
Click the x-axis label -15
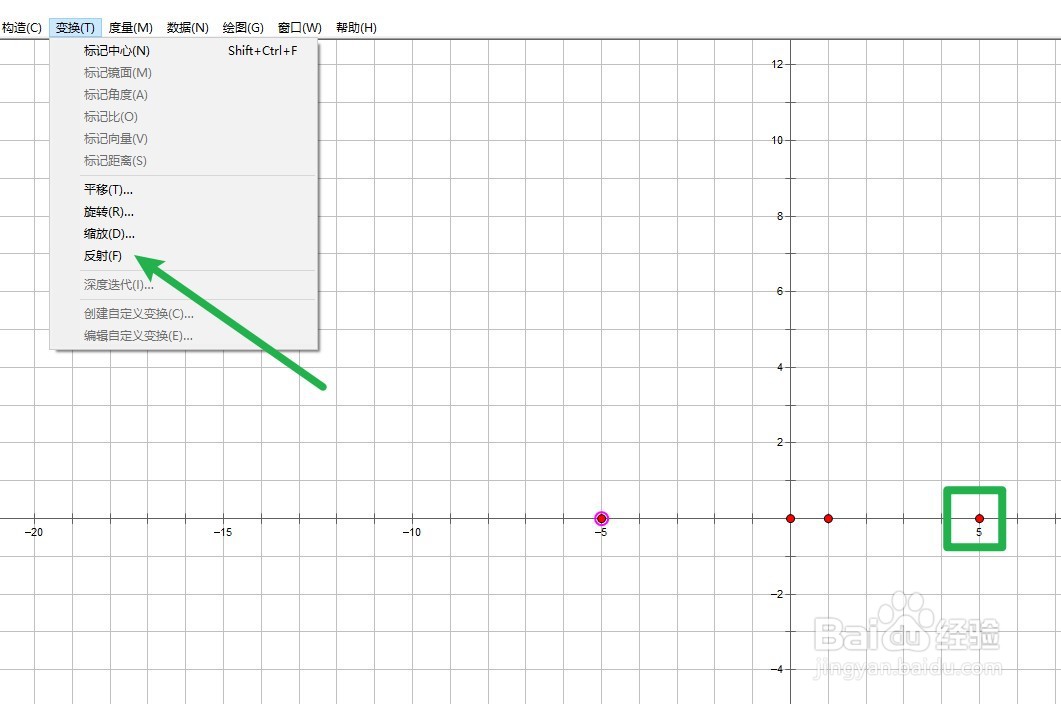pyautogui.click(x=223, y=532)
